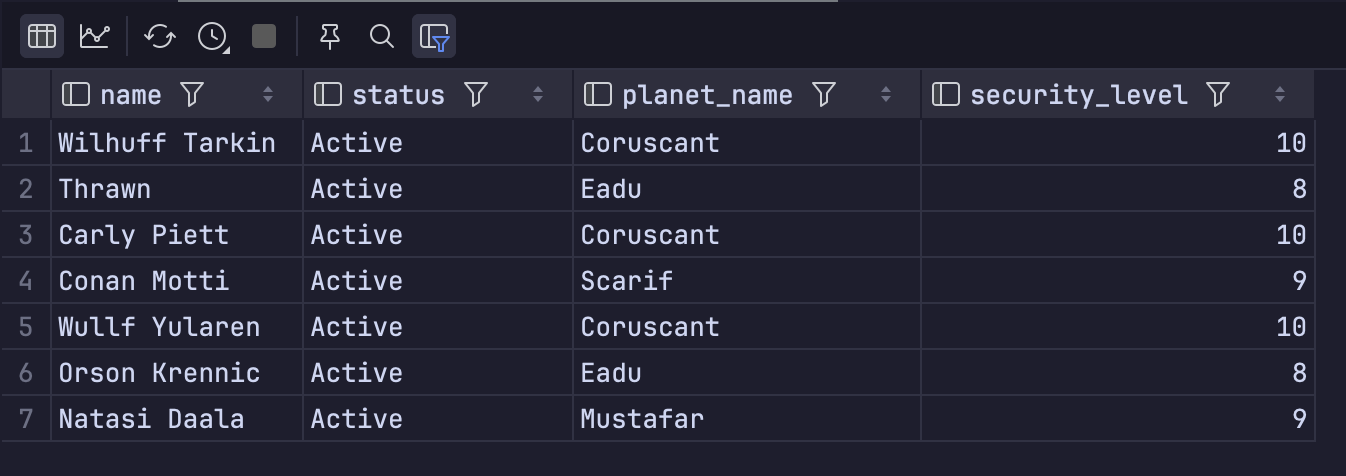Open query history clock icon
The width and height of the screenshot is (1346, 476).
click(x=212, y=37)
